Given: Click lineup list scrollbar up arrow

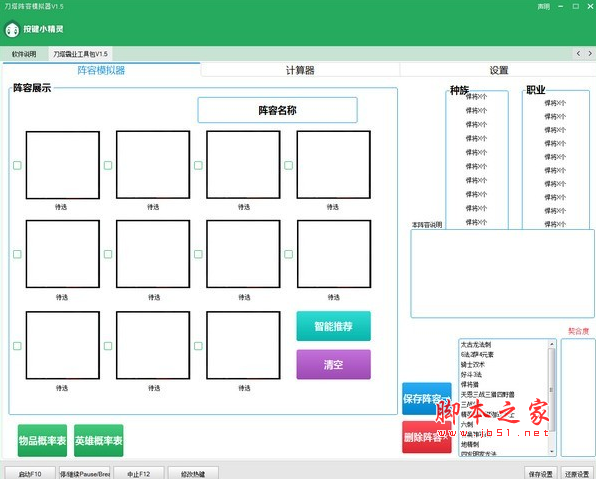Looking at the screenshot, I should 552,343.
